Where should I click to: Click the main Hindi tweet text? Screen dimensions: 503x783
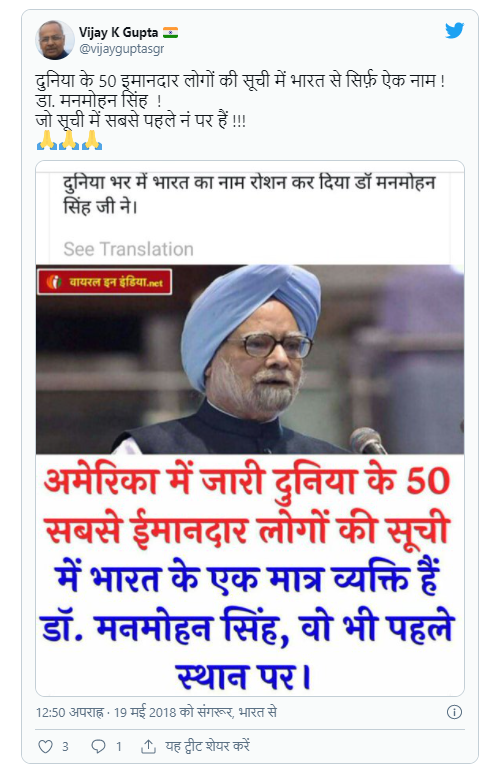click(240, 100)
